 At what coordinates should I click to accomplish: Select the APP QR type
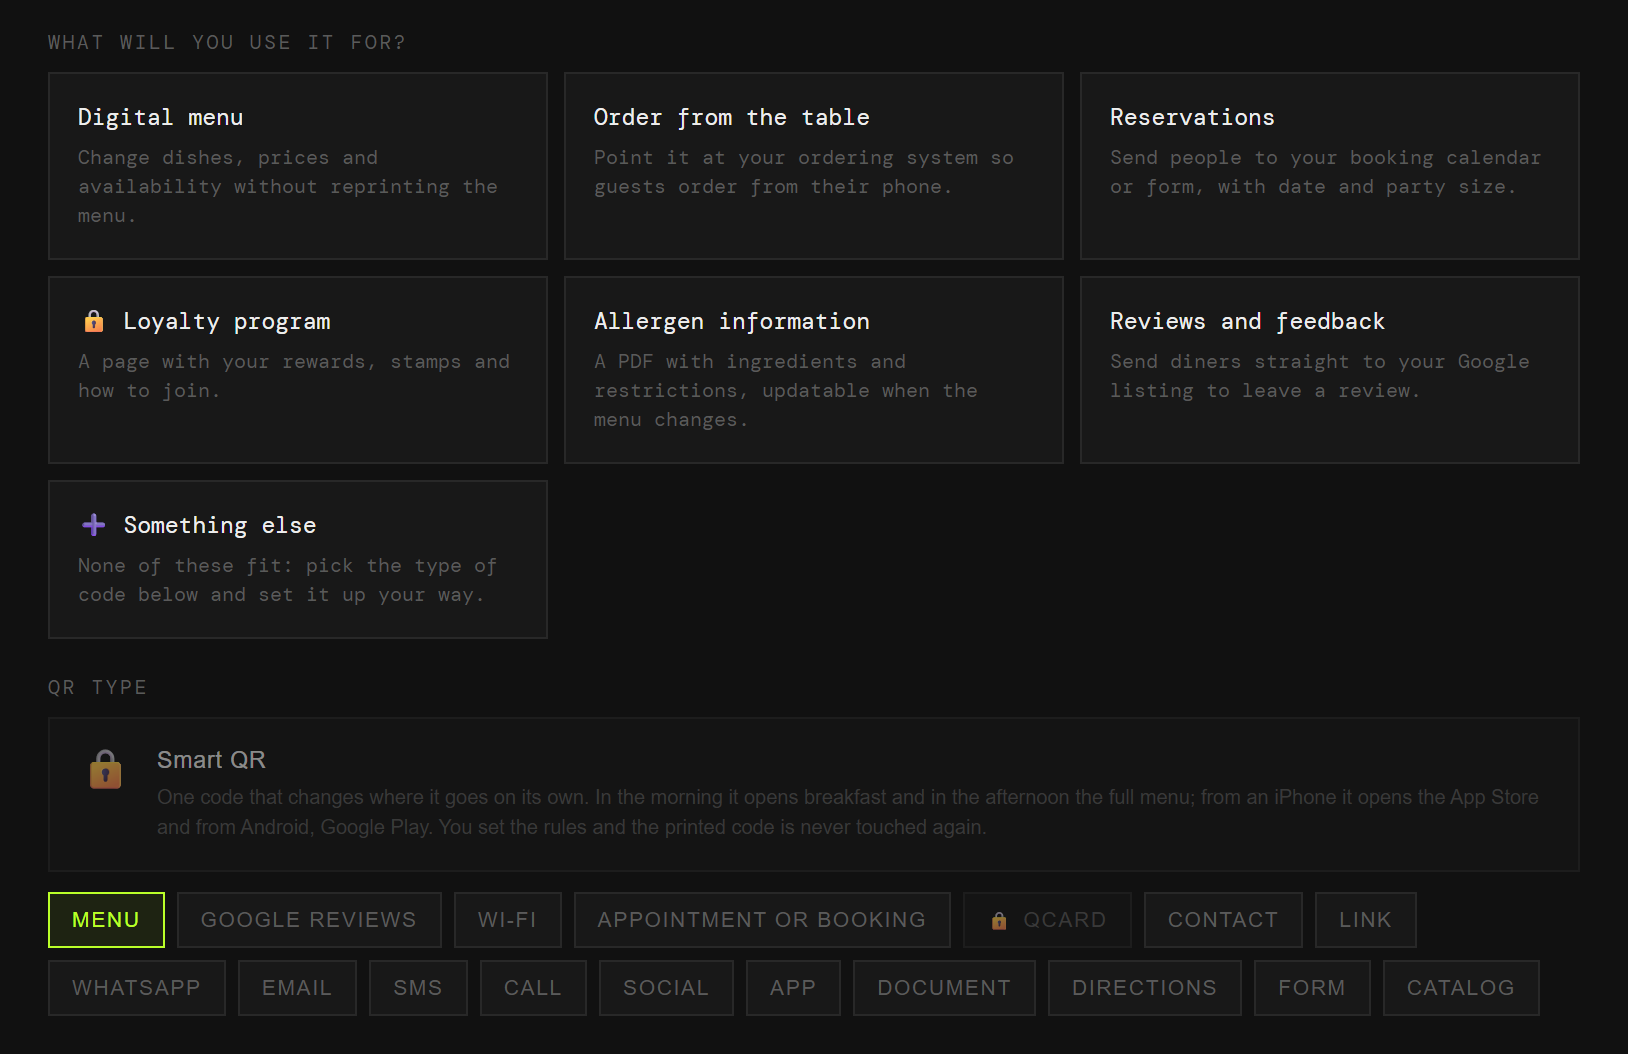point(793,988)
